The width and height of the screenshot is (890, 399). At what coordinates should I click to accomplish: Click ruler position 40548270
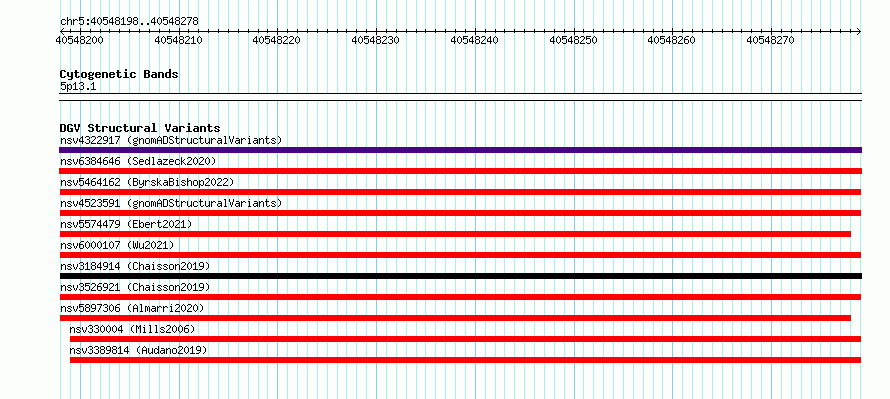[770, 40]
